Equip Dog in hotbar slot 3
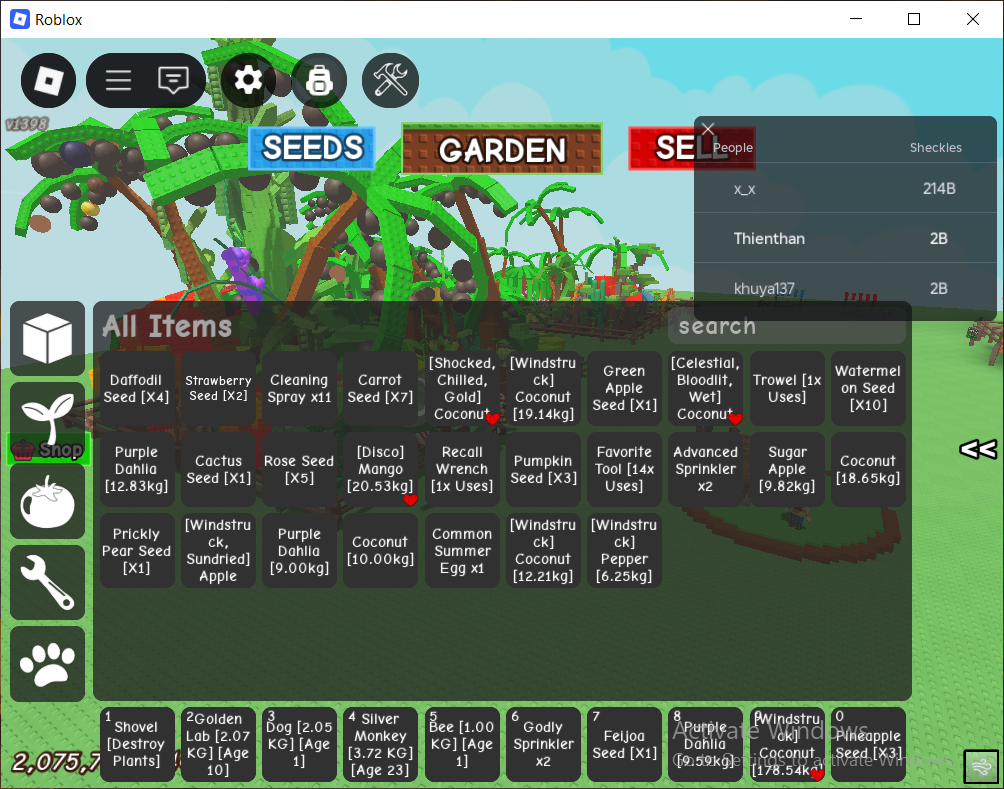The image size is (1004, 789). 299,744
